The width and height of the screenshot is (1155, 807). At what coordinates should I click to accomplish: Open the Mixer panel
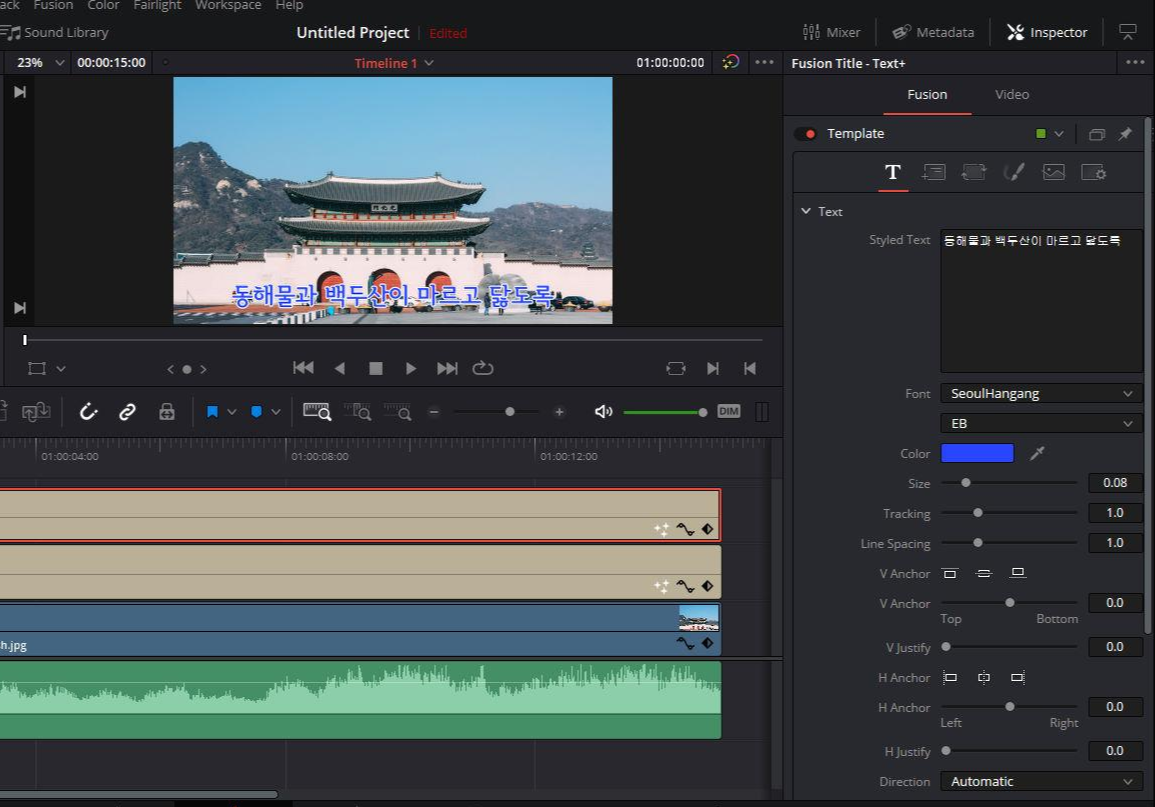pos(831,32)
